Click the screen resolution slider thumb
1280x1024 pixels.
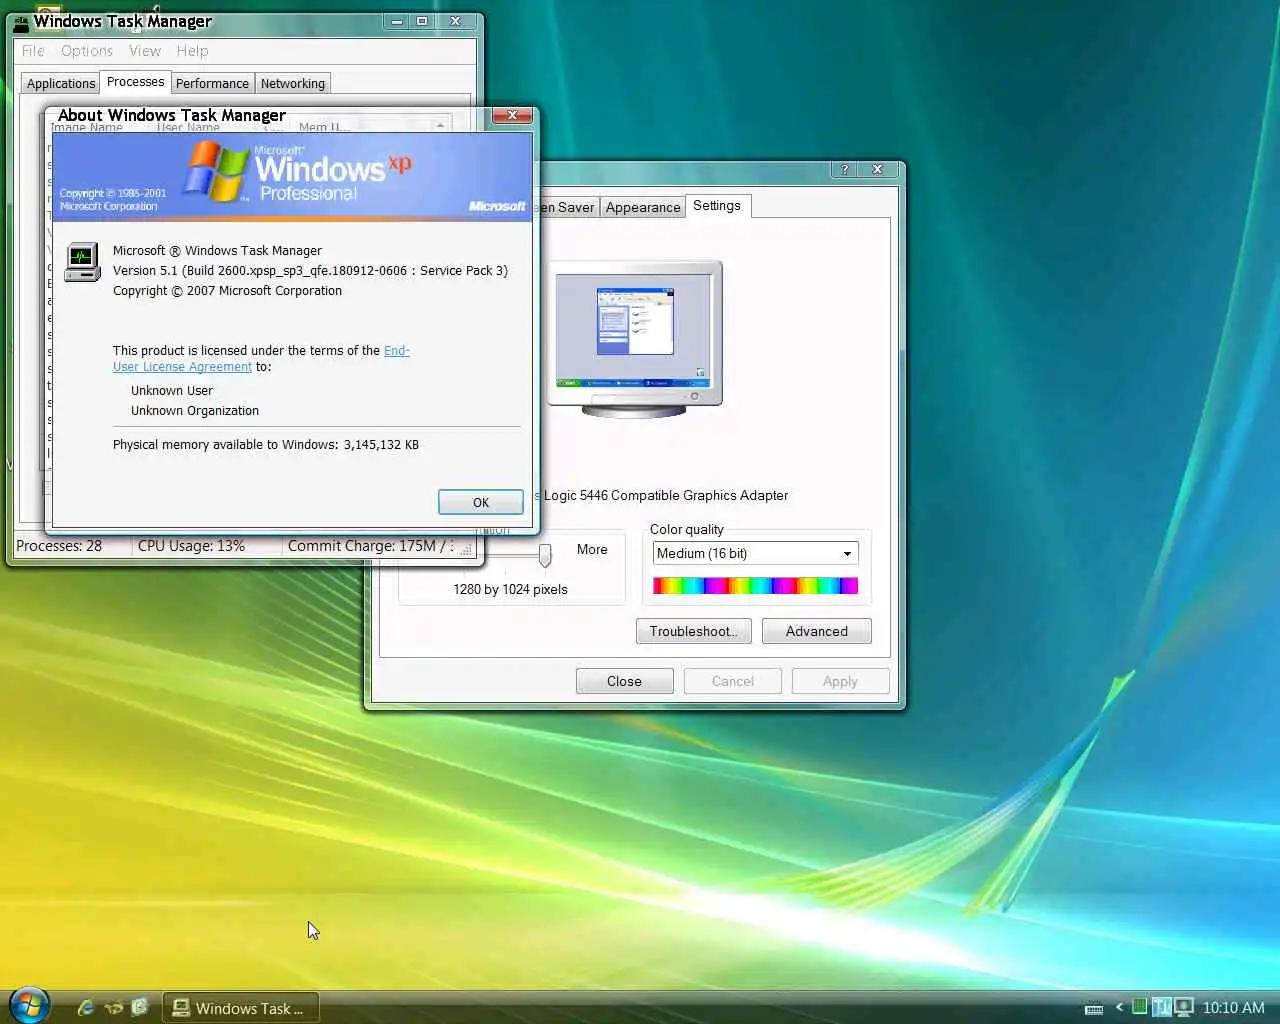click(545, 554)
